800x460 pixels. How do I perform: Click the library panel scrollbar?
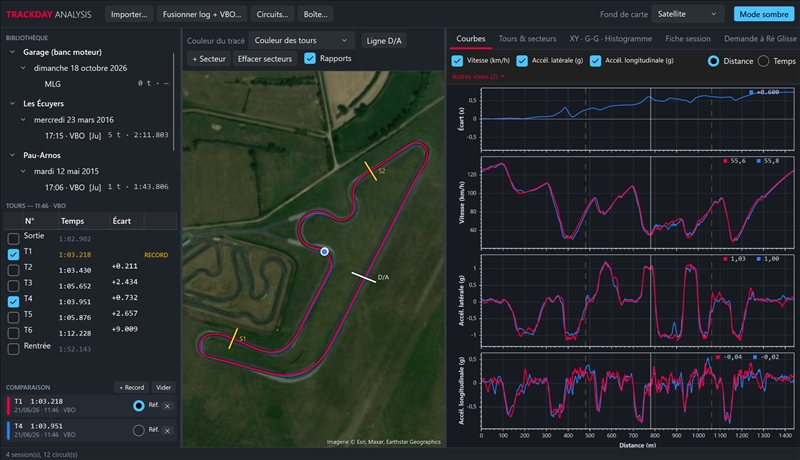174,101
